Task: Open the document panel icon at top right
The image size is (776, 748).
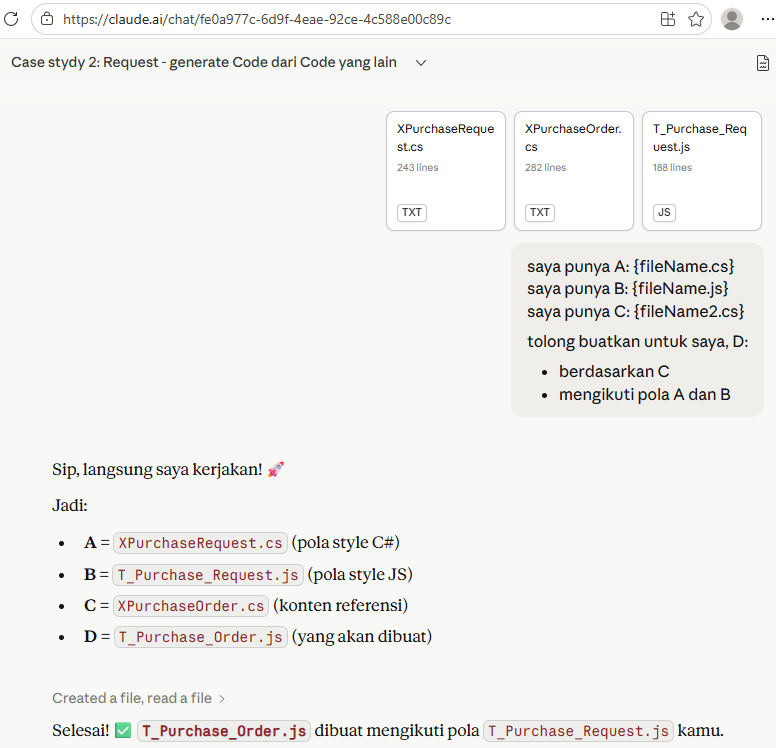Action: click(763, 63)
